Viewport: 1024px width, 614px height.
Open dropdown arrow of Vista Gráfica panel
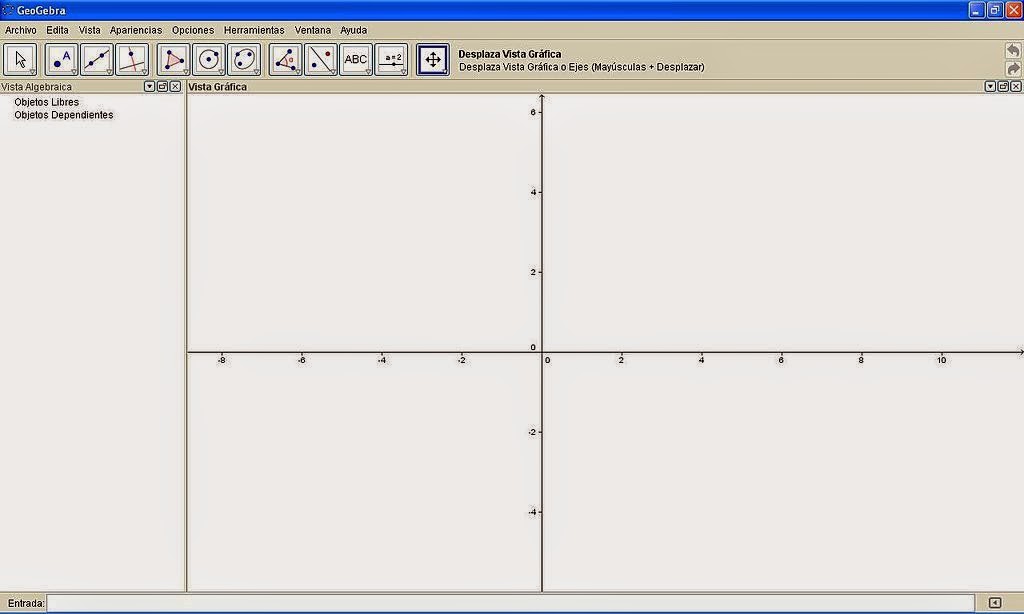pos(991,86)
